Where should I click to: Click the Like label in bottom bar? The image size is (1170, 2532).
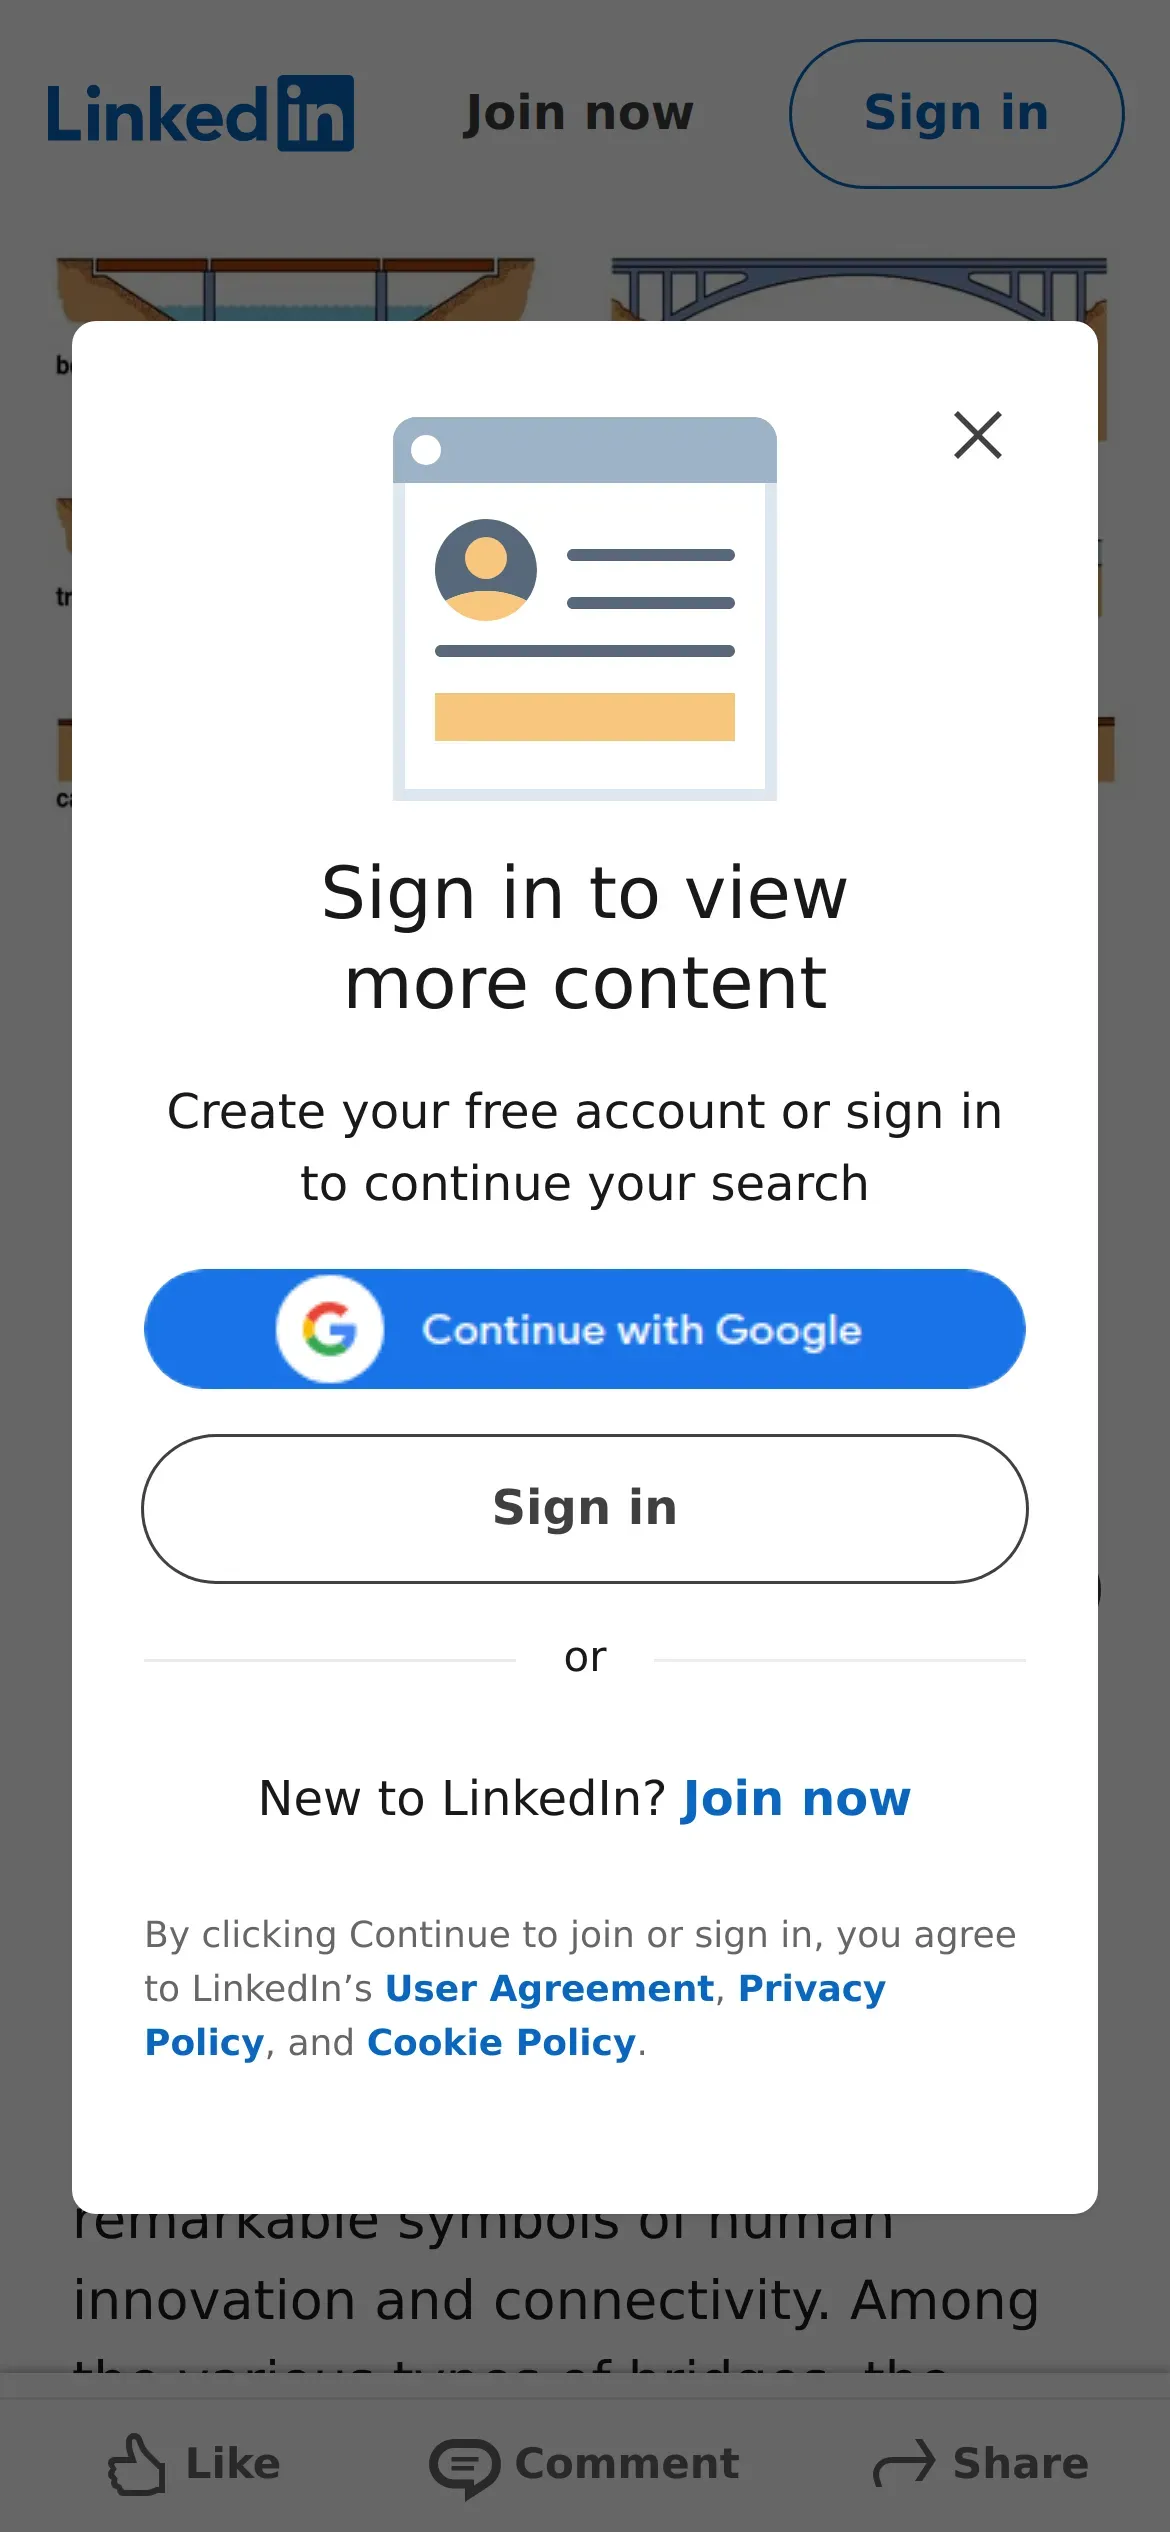coord(233,2464)
